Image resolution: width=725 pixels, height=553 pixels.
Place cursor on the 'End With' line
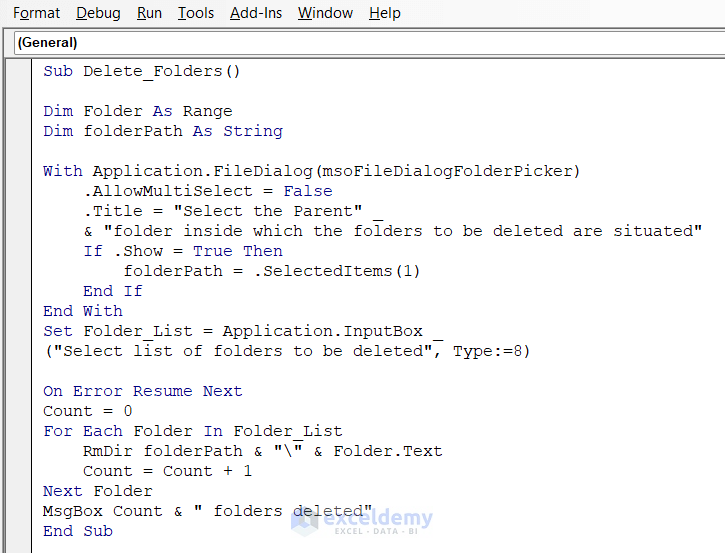[82, 311]
